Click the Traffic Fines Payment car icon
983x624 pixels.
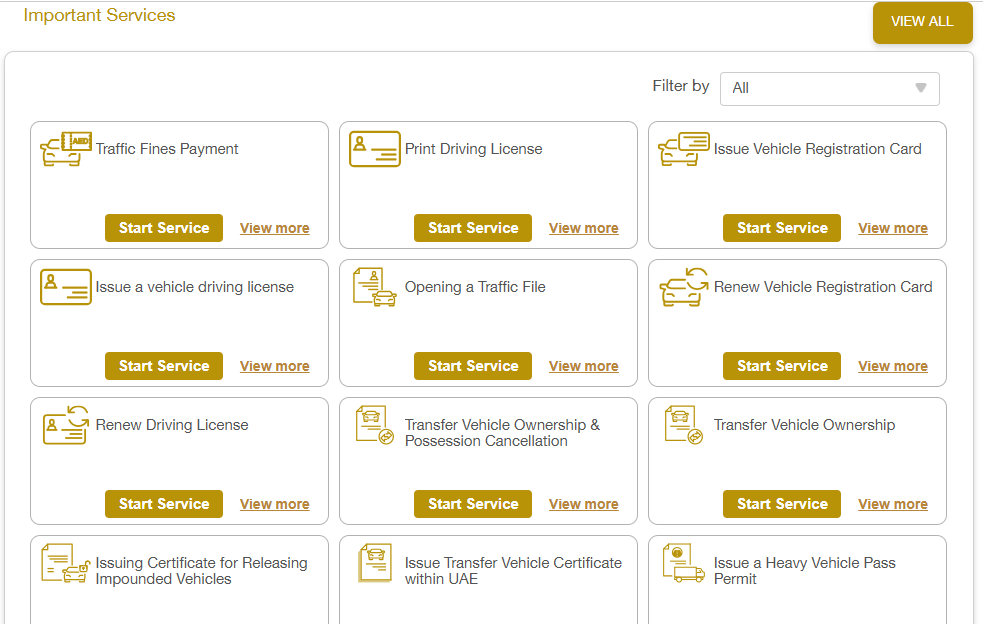click(66, 149)
